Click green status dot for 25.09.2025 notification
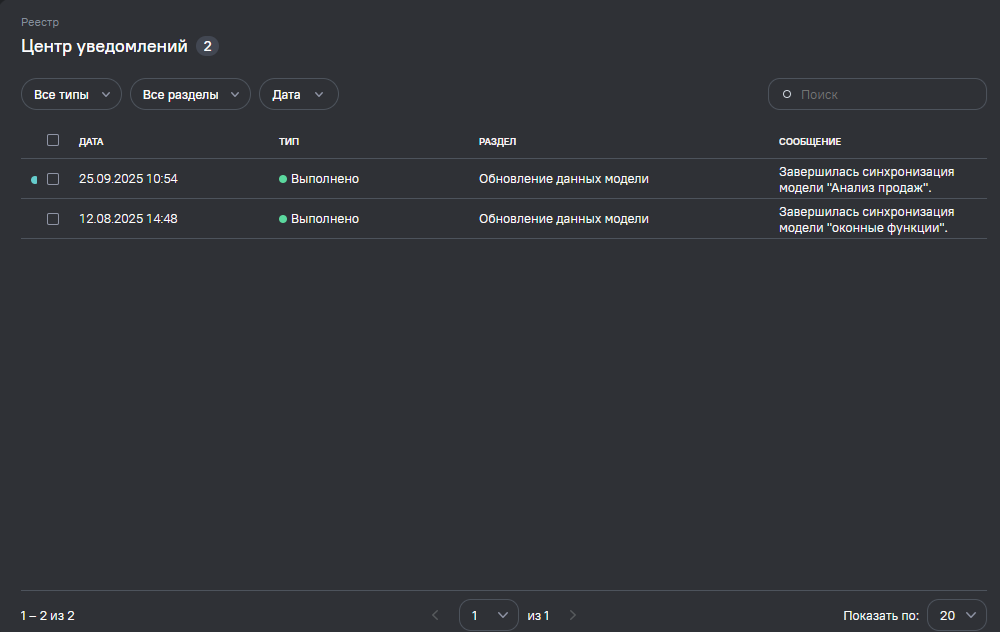Image resolution: width=1000 pixels, height=632 pixels. 283,179
